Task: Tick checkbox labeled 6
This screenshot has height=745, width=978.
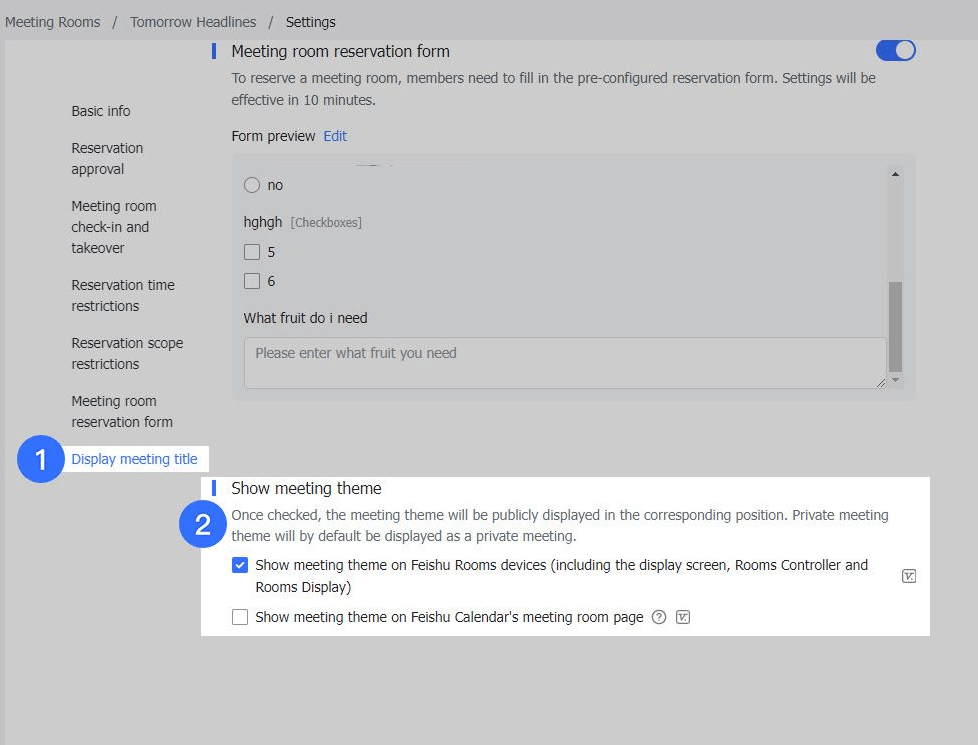Action: click(x=252, y=281)
